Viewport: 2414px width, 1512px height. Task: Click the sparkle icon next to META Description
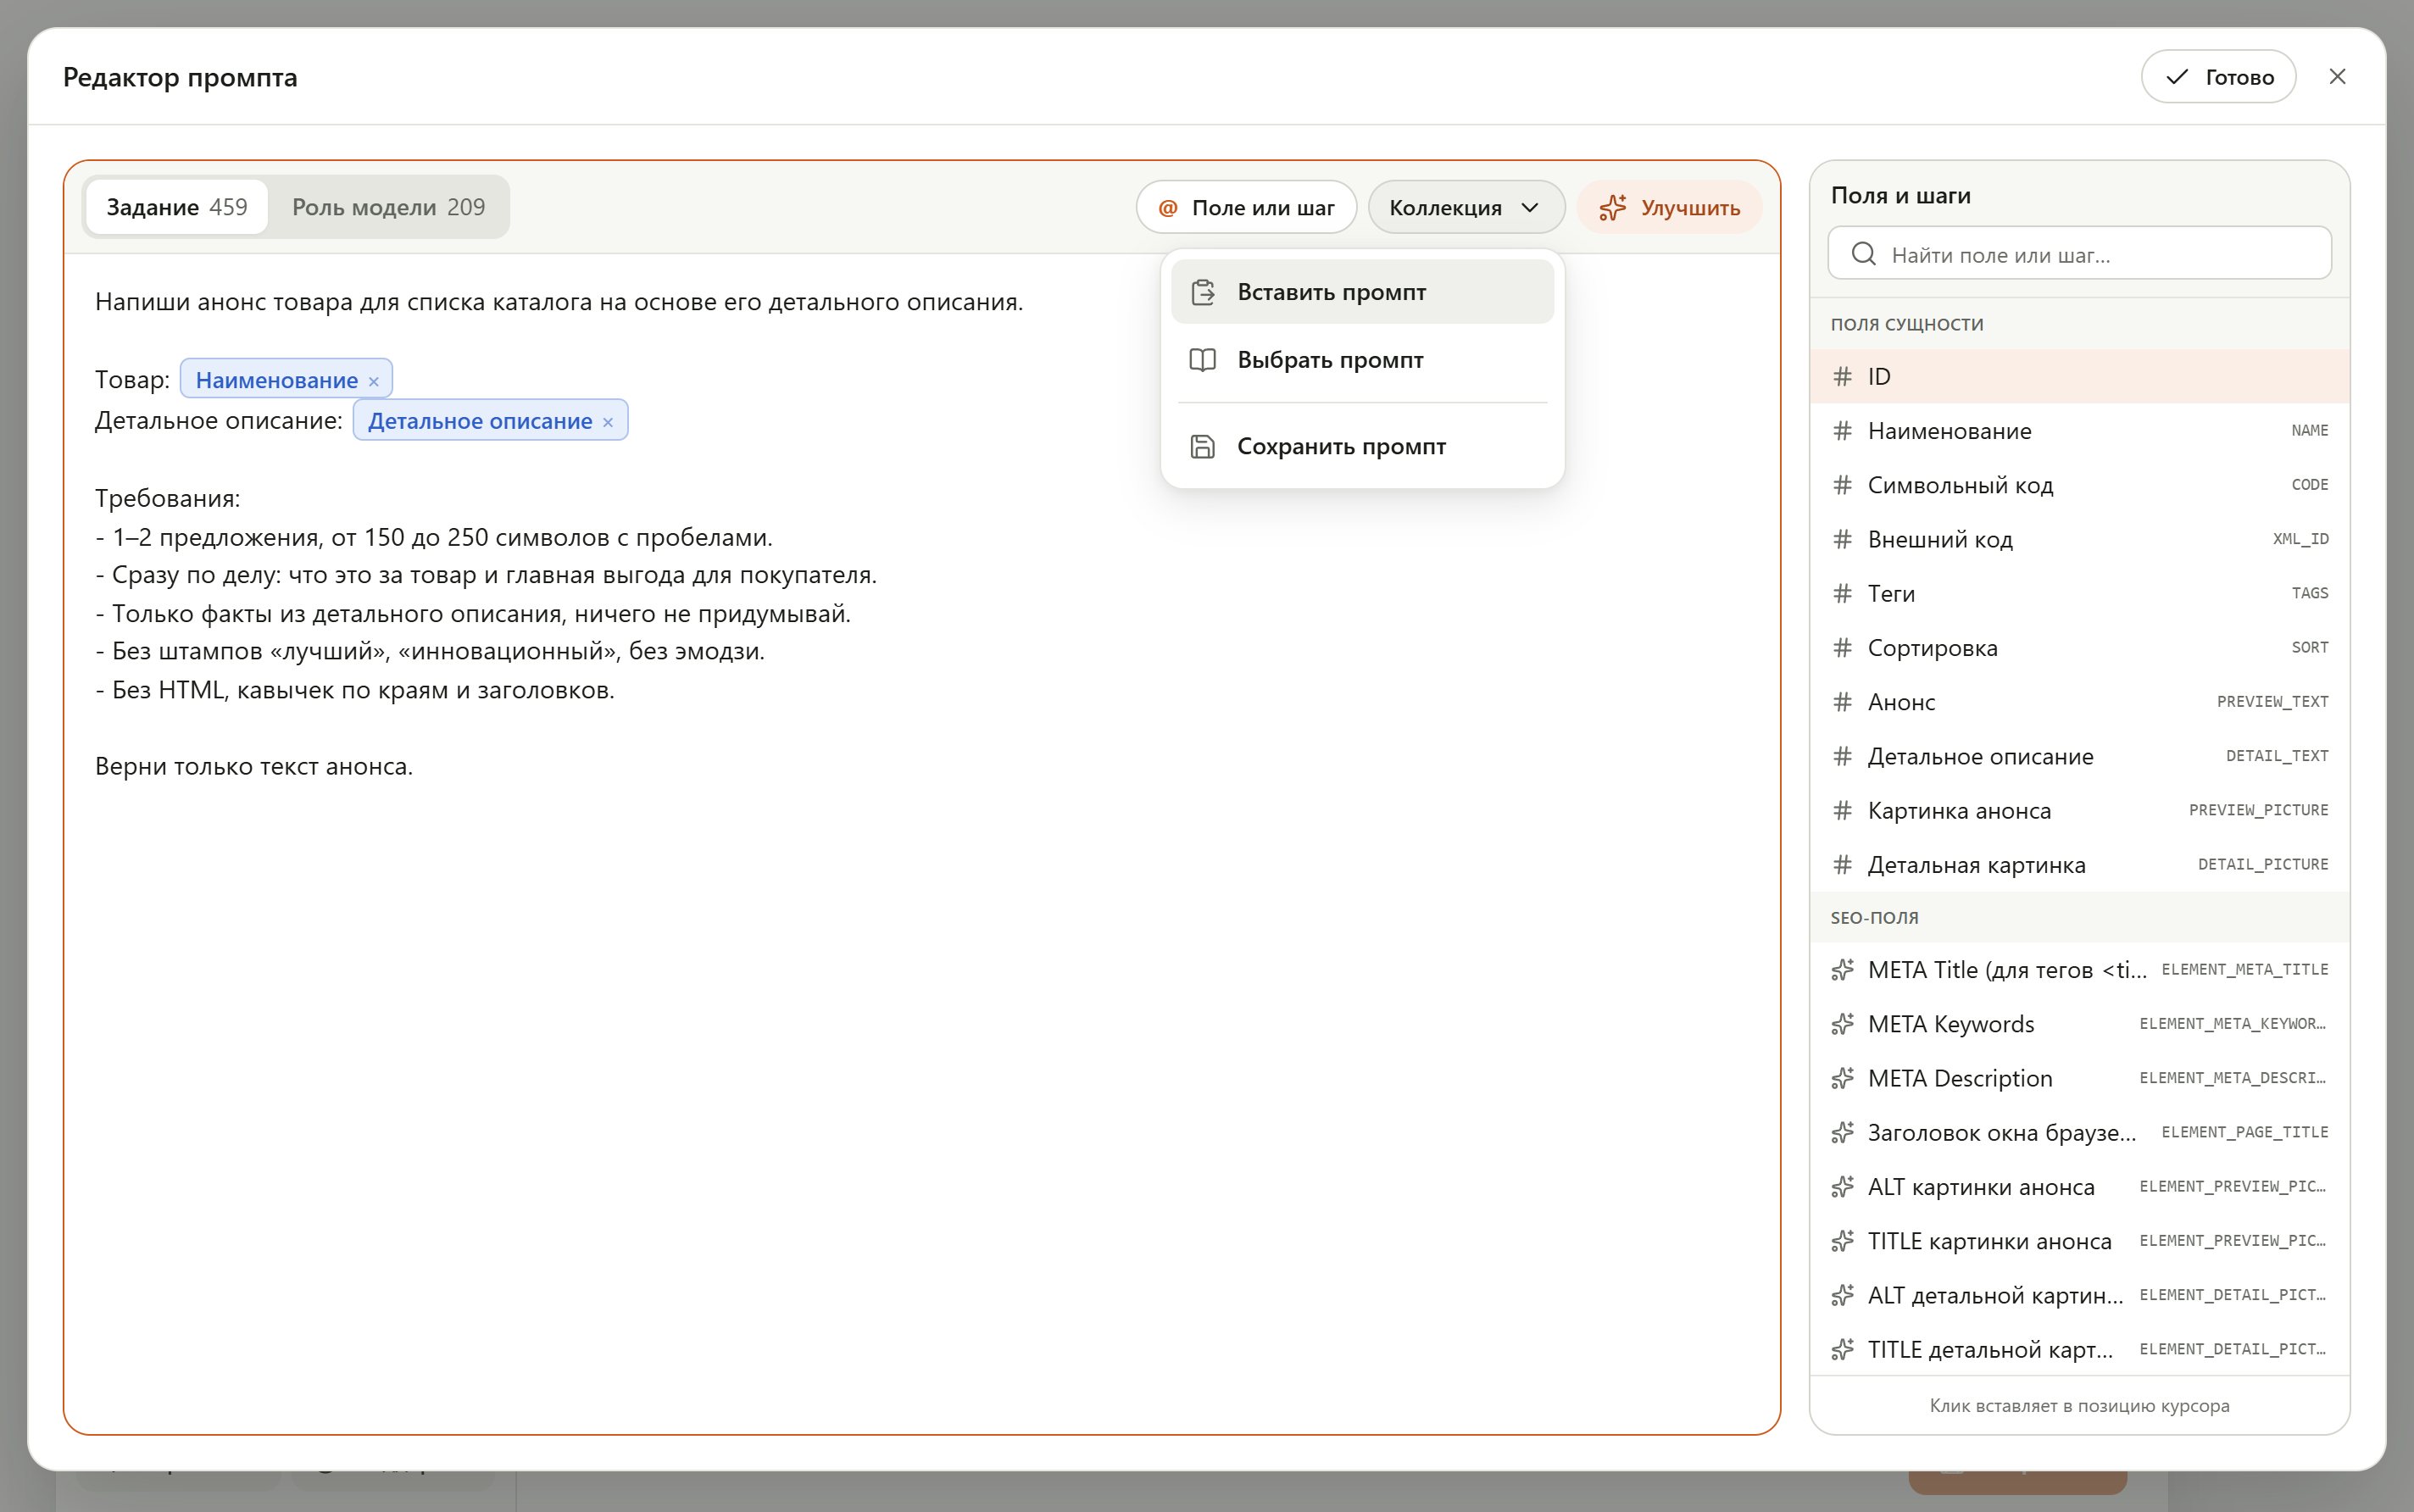pos(1842,1078)
